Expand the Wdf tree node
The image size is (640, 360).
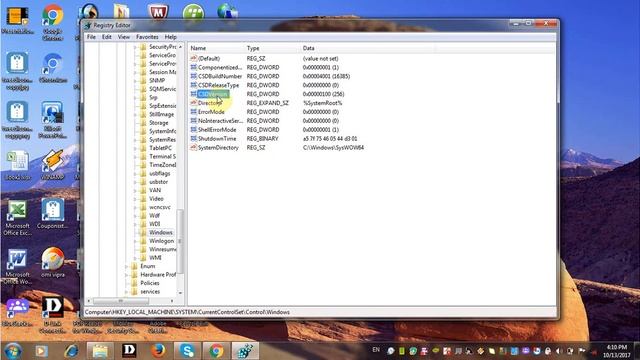click(135, 216)
